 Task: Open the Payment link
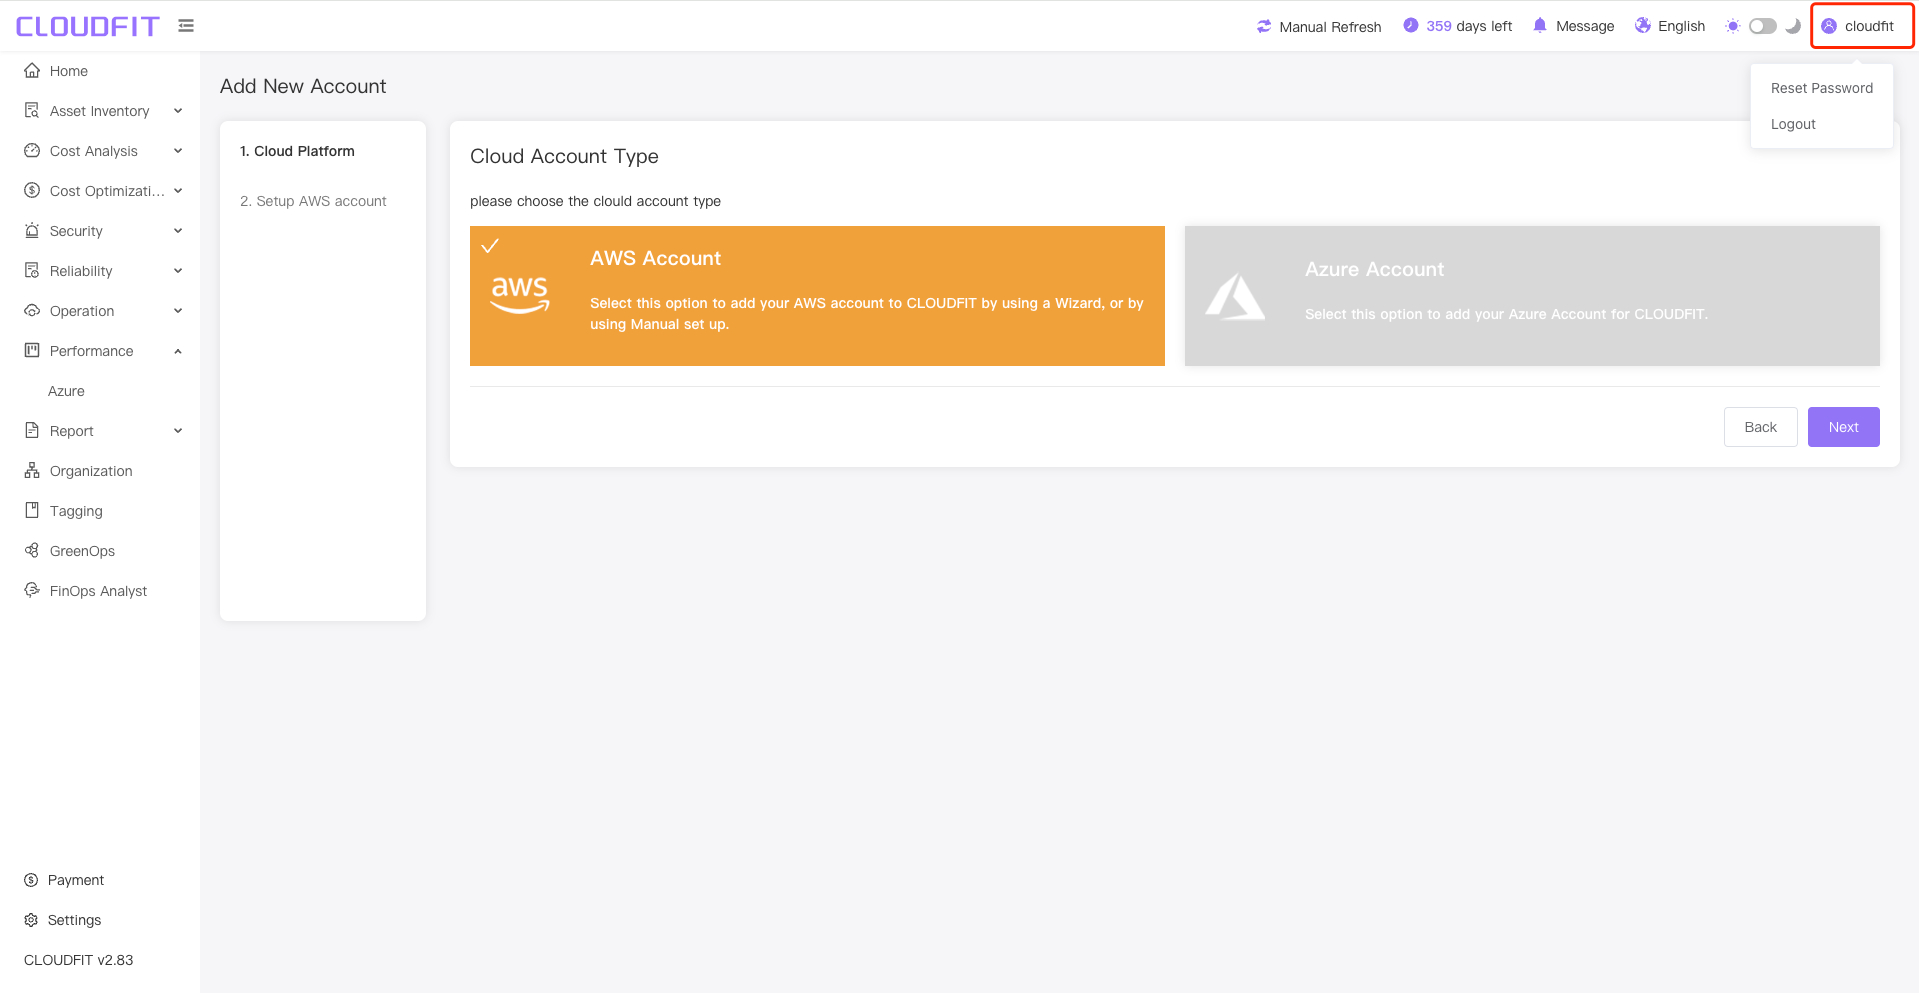(x=76, y=880)
